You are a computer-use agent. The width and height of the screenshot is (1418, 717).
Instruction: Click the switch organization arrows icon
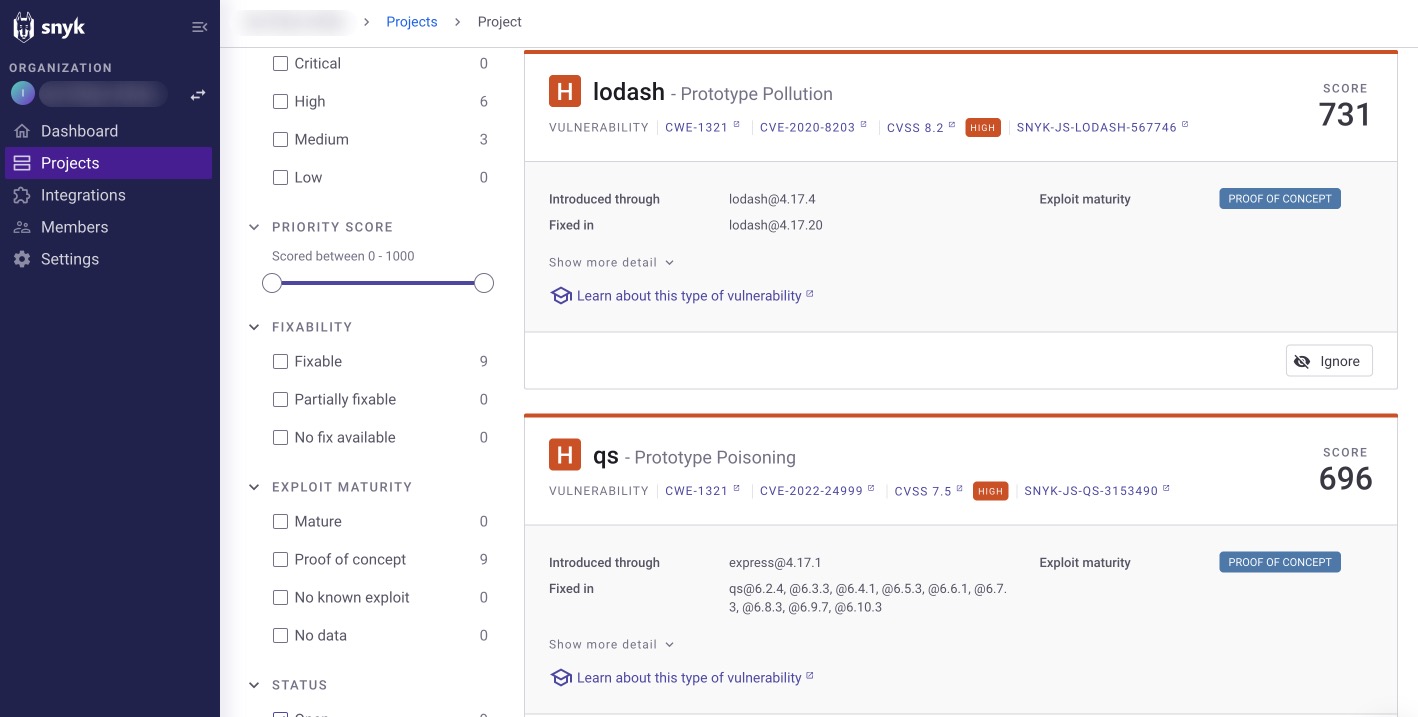tap(198, 95)
